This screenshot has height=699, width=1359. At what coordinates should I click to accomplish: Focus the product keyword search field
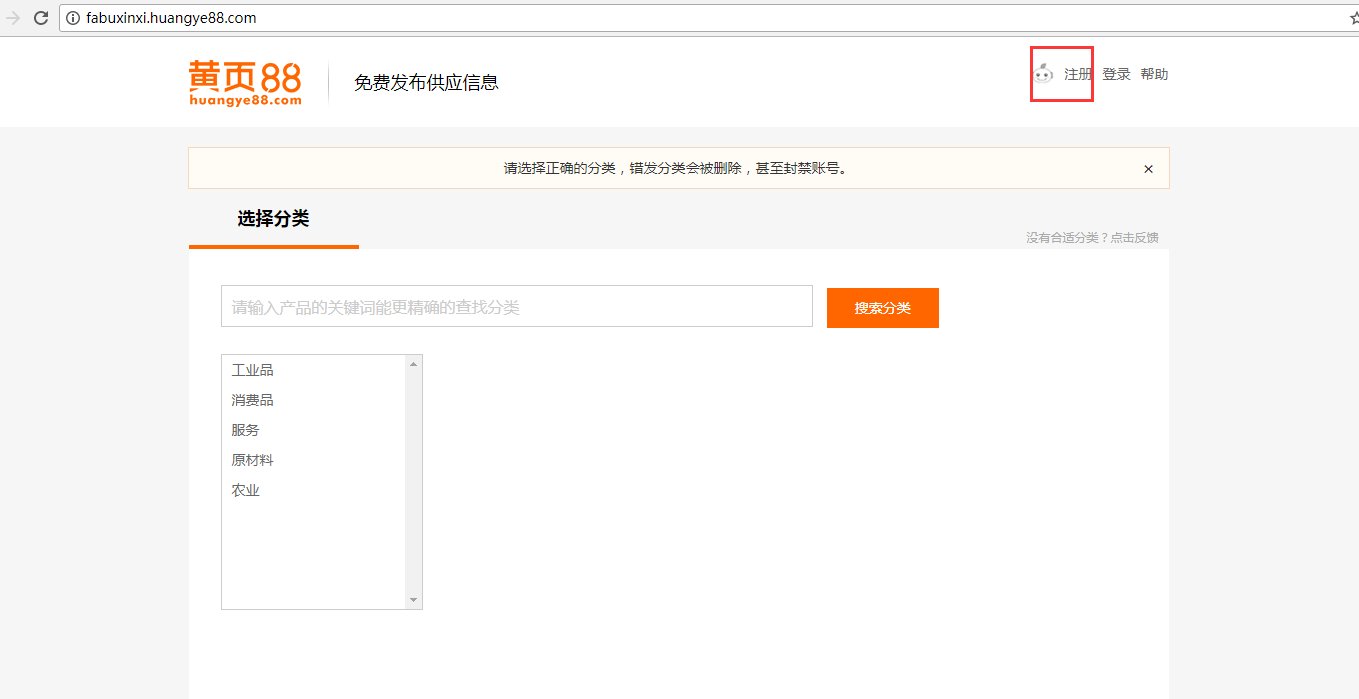(x=516, y=307)
